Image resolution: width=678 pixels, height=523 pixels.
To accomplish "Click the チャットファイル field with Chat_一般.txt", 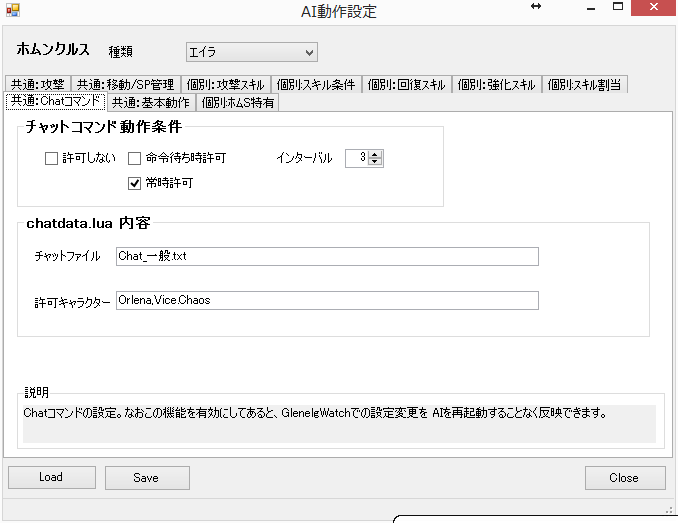I will click(x=327, y=256).
